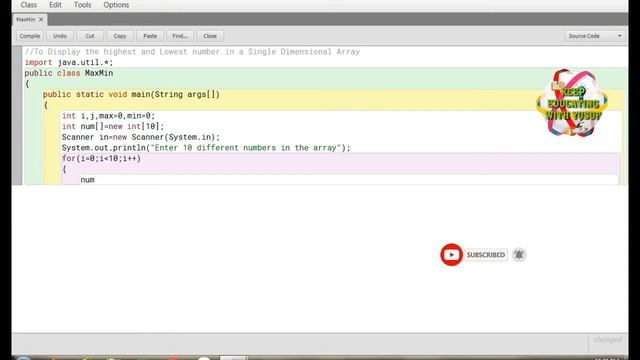
Task: Open the Edit menu
Action: coord(55,5)
